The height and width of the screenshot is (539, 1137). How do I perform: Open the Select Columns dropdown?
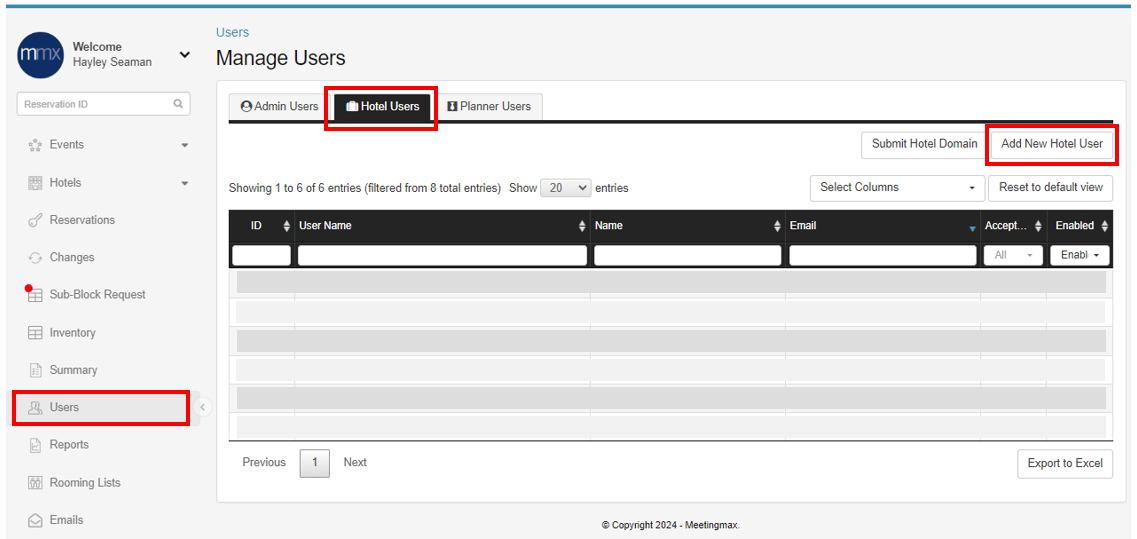point(897,188)
